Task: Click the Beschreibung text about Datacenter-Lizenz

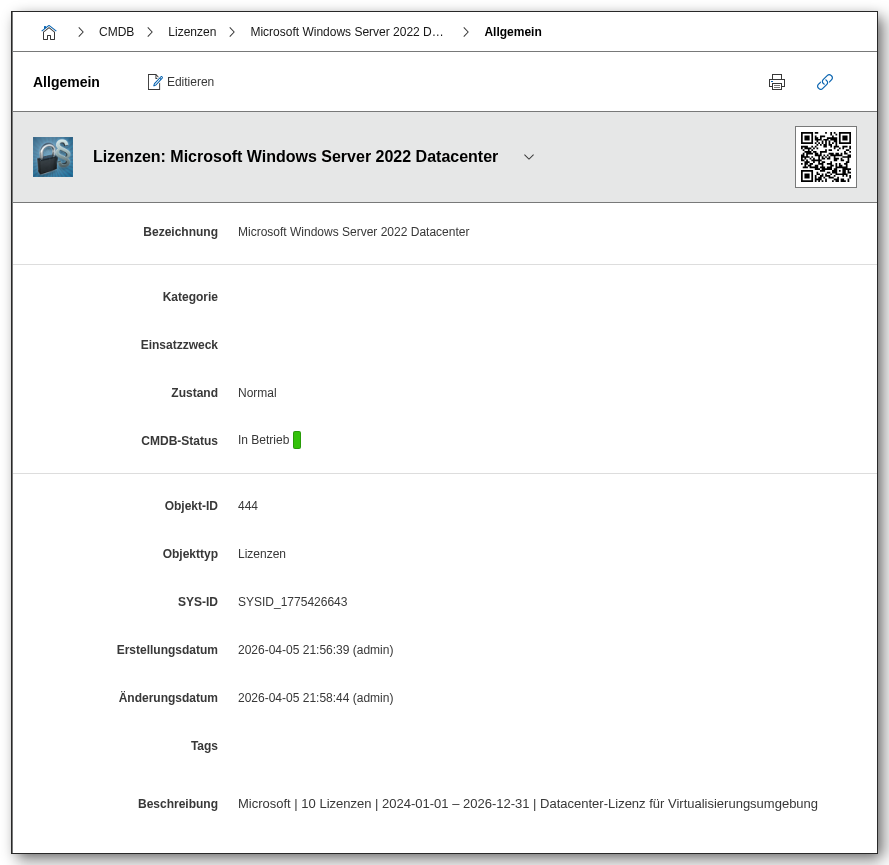Action: click(527, 803)
